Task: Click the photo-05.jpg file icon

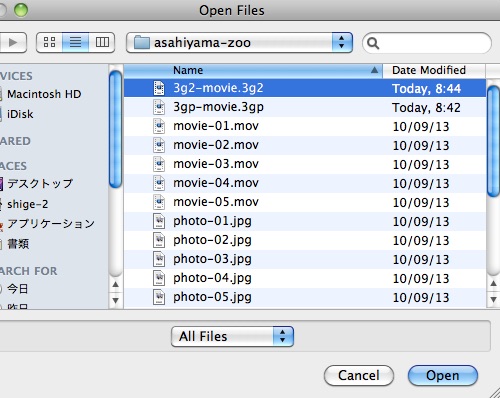Action: click(159, 297)
